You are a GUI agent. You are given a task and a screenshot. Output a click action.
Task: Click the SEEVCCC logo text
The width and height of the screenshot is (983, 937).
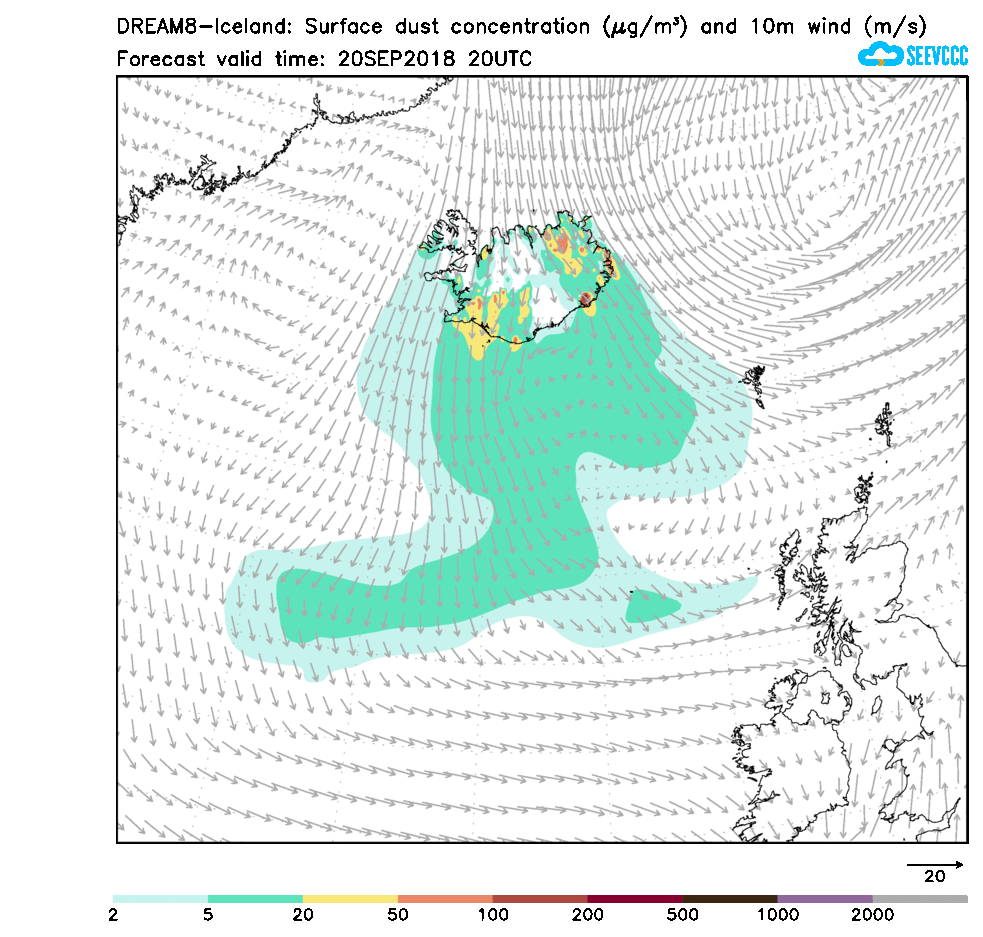(x=936, y=56)
